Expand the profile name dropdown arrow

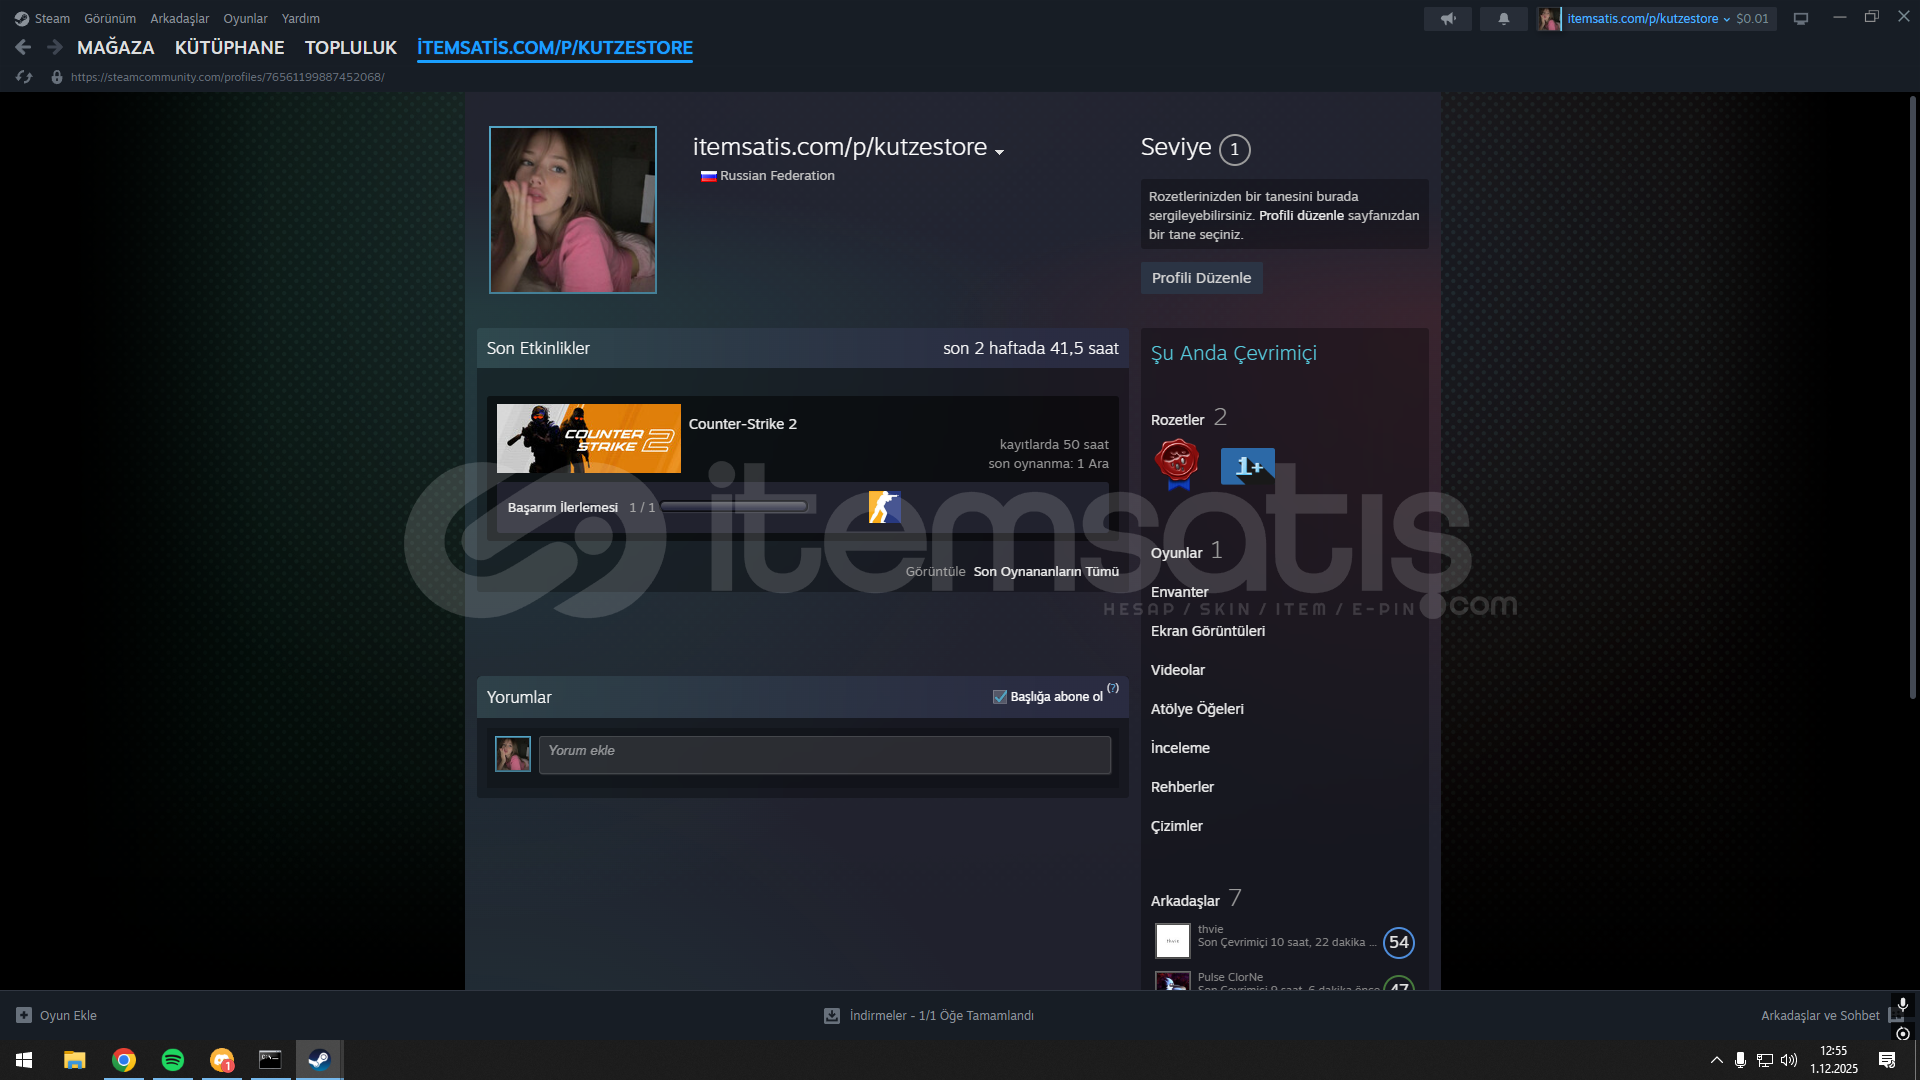coord(999,152)
